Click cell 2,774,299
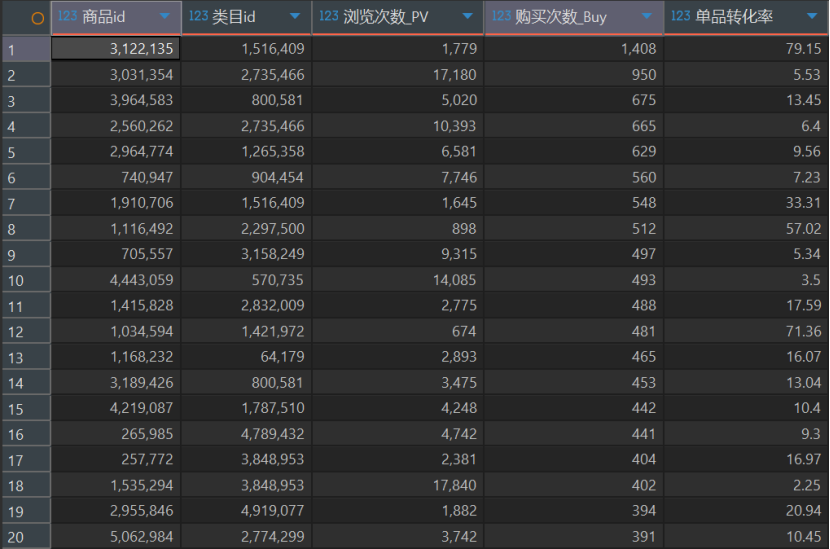 [247, 537]
